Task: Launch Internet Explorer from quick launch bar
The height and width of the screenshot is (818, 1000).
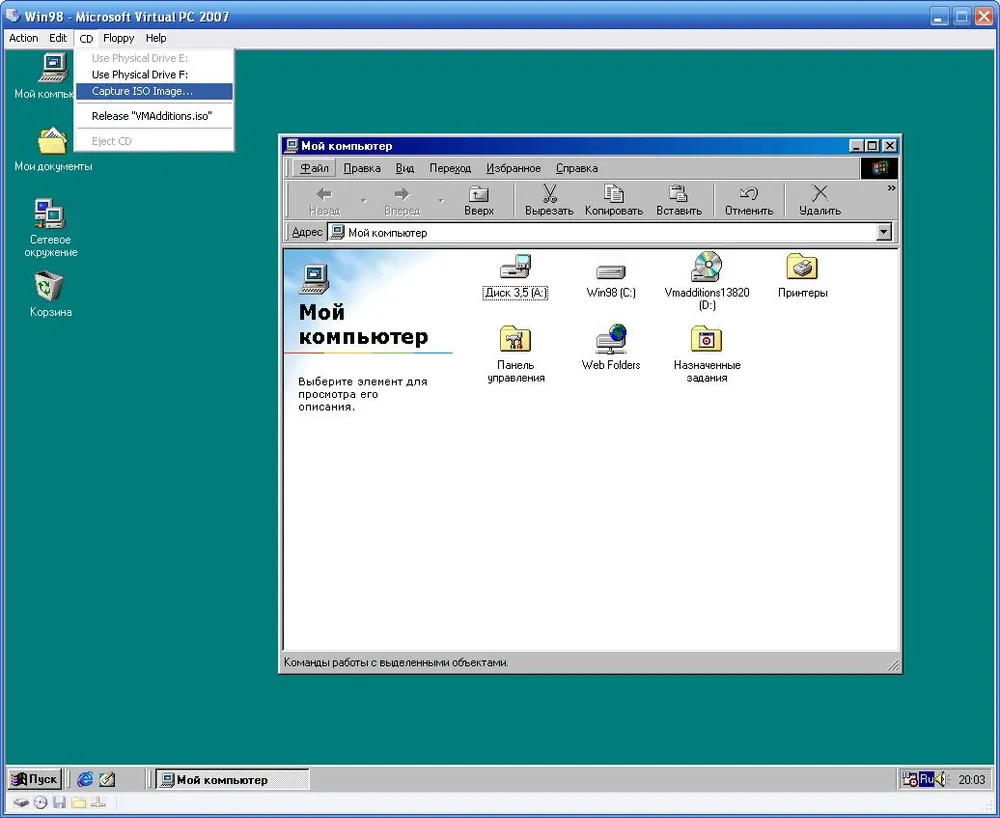Action: pos(85,779)
